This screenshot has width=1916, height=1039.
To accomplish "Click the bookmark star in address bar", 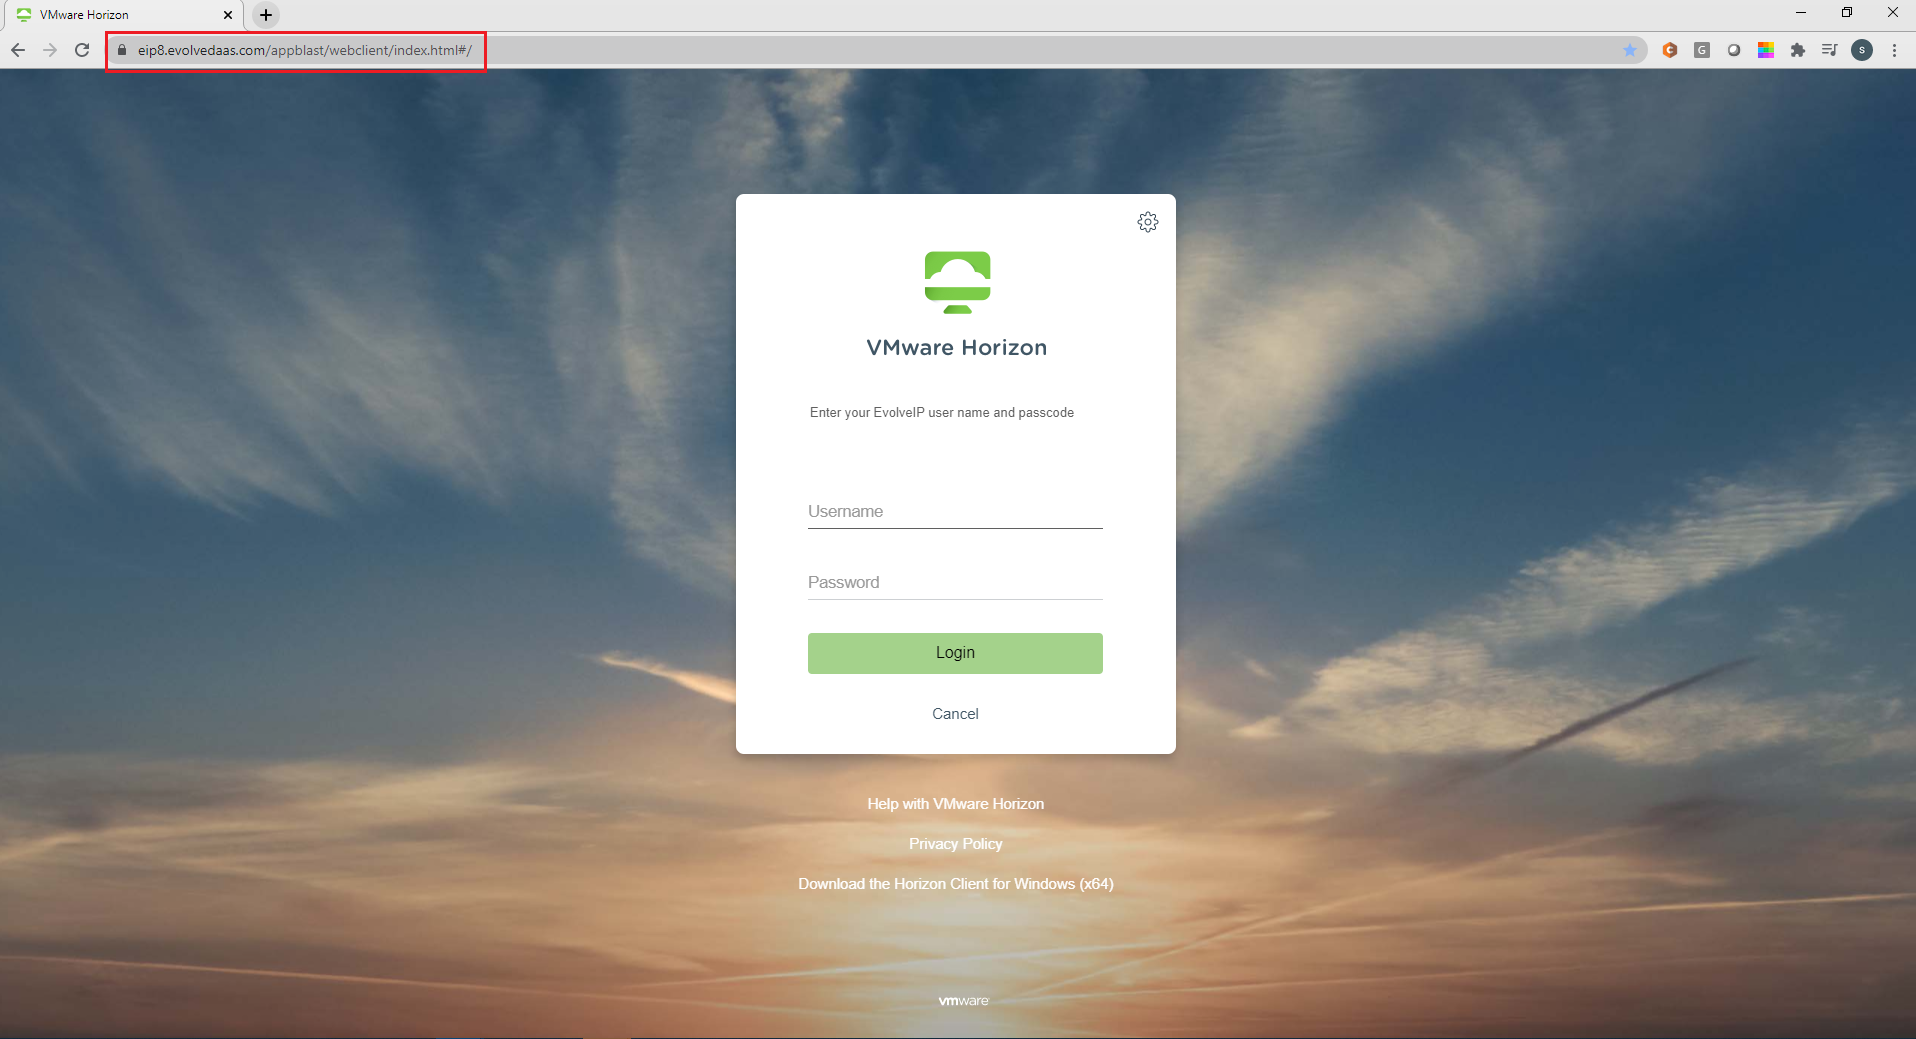I will 1630,50.
